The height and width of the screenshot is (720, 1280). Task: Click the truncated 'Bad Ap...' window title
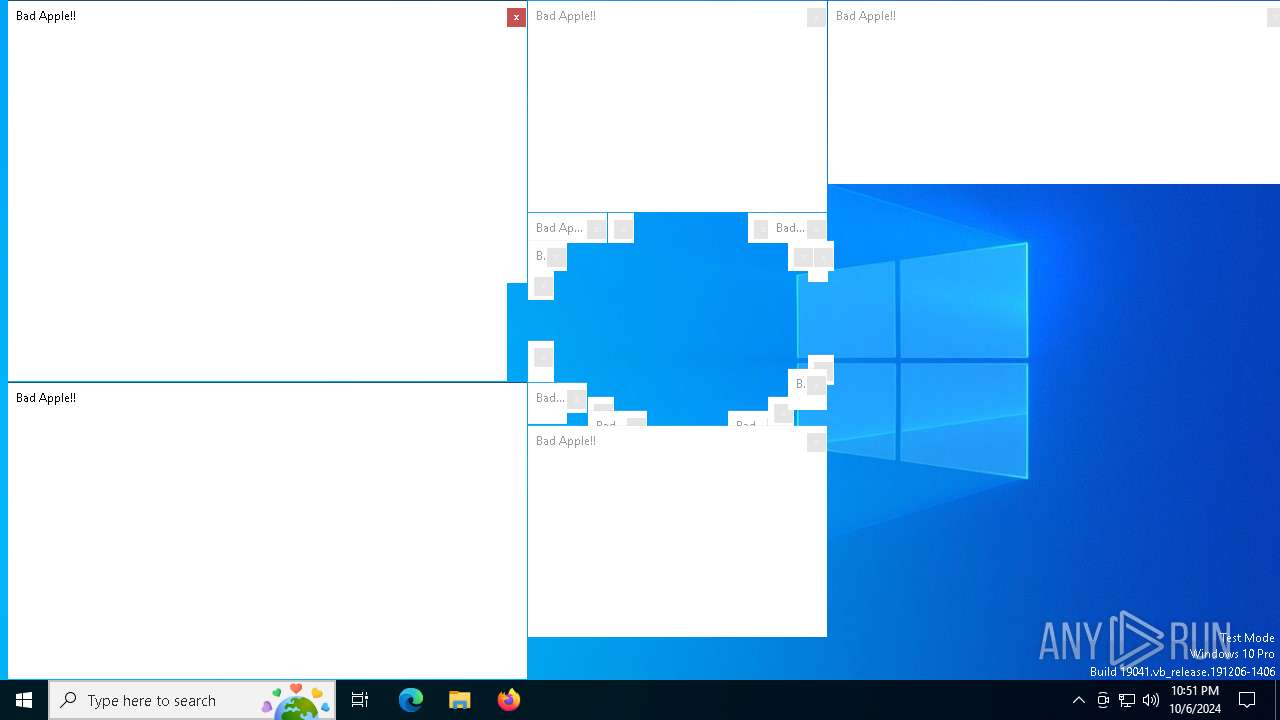[559, 228]
